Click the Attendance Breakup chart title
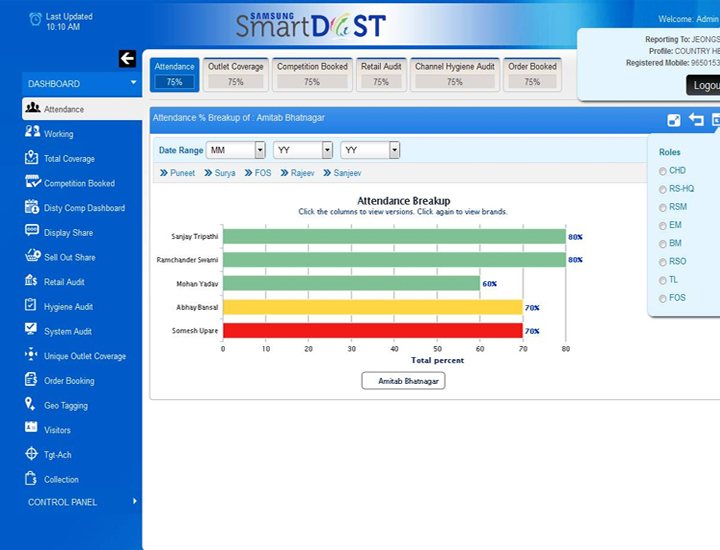This screenshot has width=720, height=550. coord(404,201)
